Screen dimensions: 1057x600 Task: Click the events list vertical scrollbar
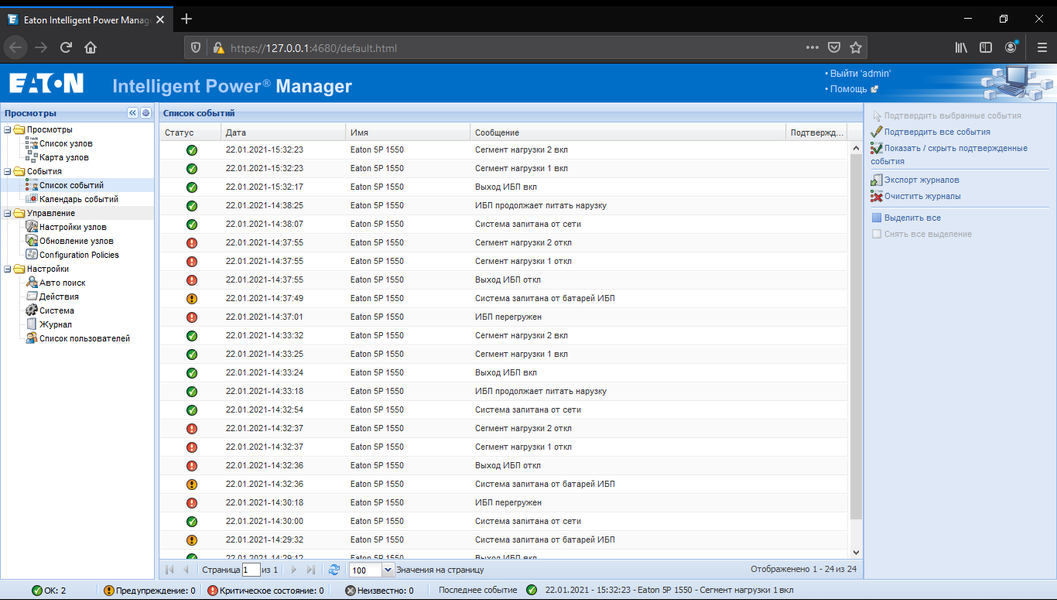856,336
